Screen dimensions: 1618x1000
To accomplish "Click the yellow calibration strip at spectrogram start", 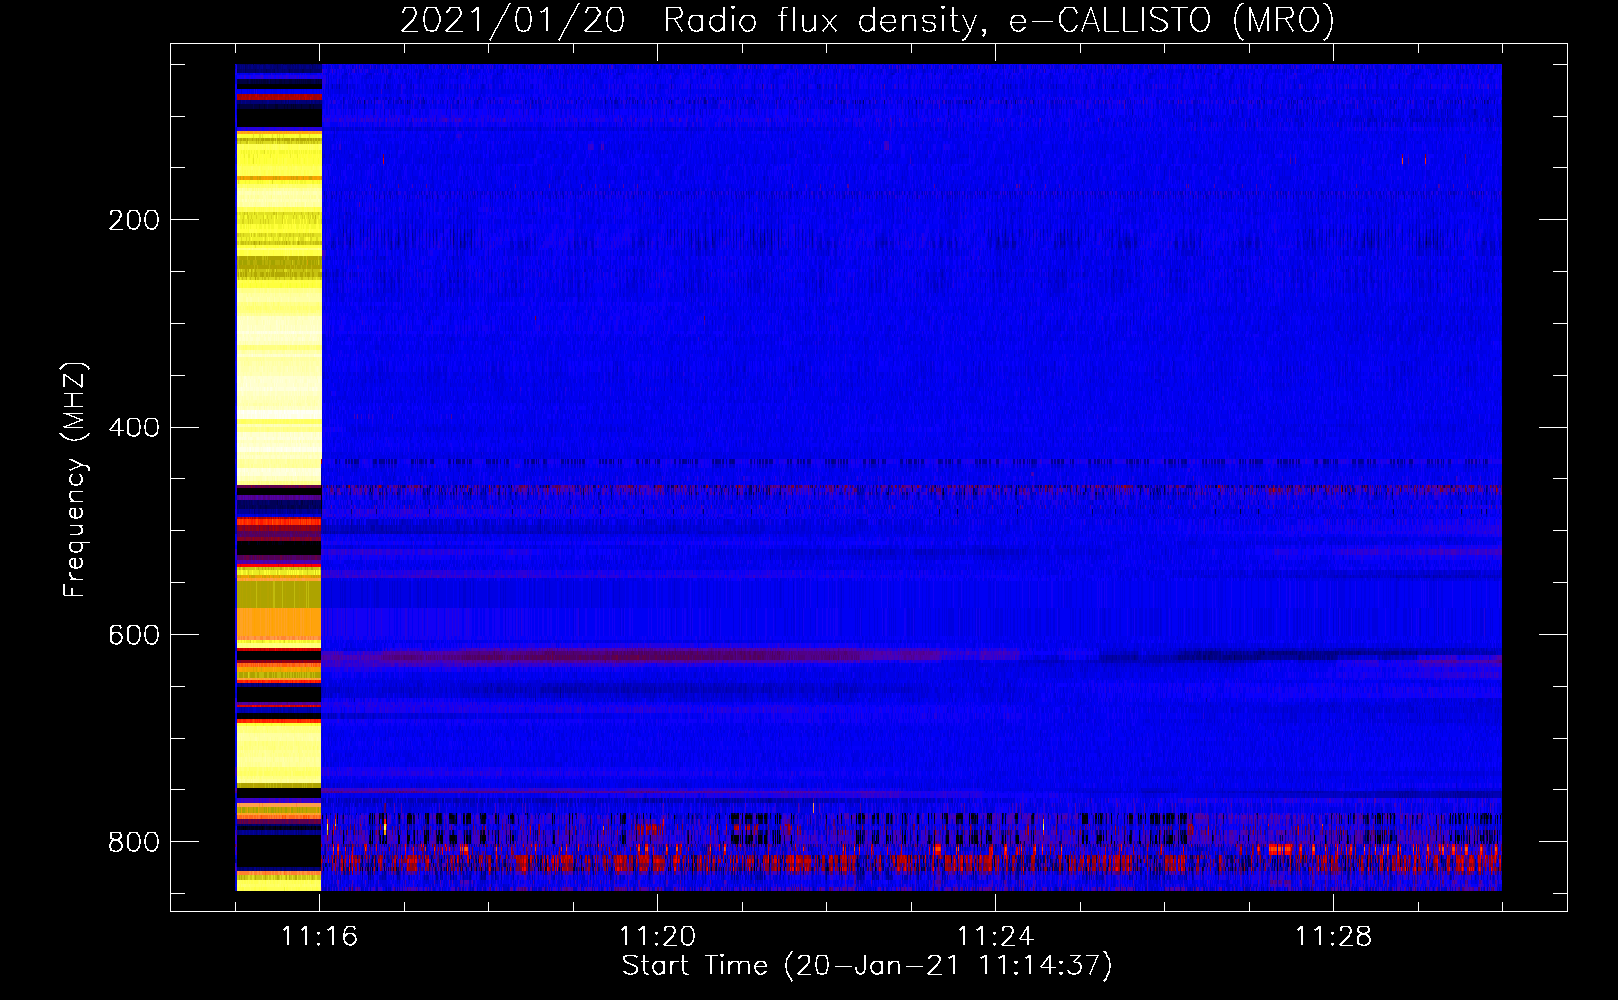I will (x=279, y=477).
